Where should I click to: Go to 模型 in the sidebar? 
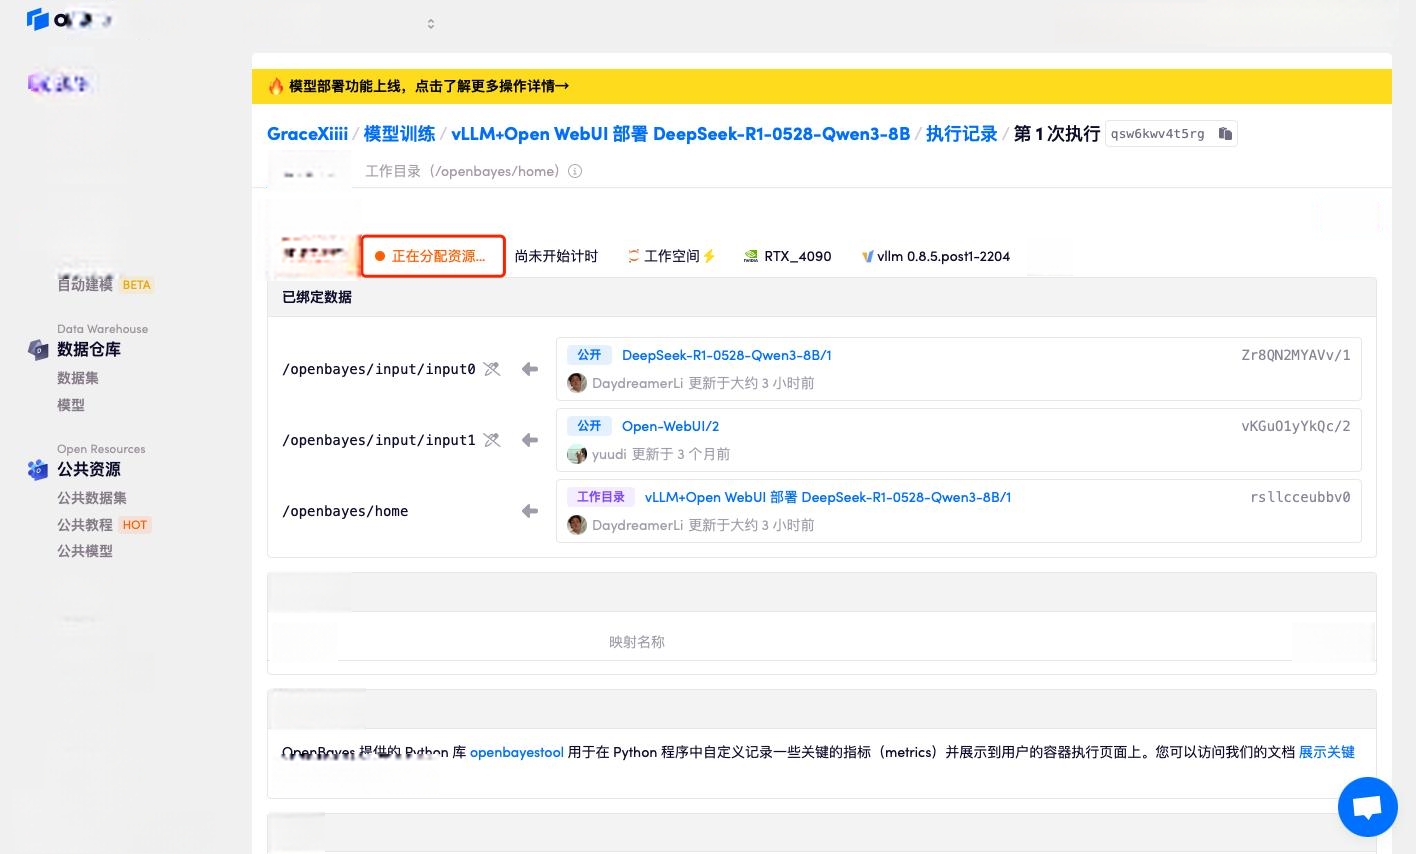(x=71, y=405)
